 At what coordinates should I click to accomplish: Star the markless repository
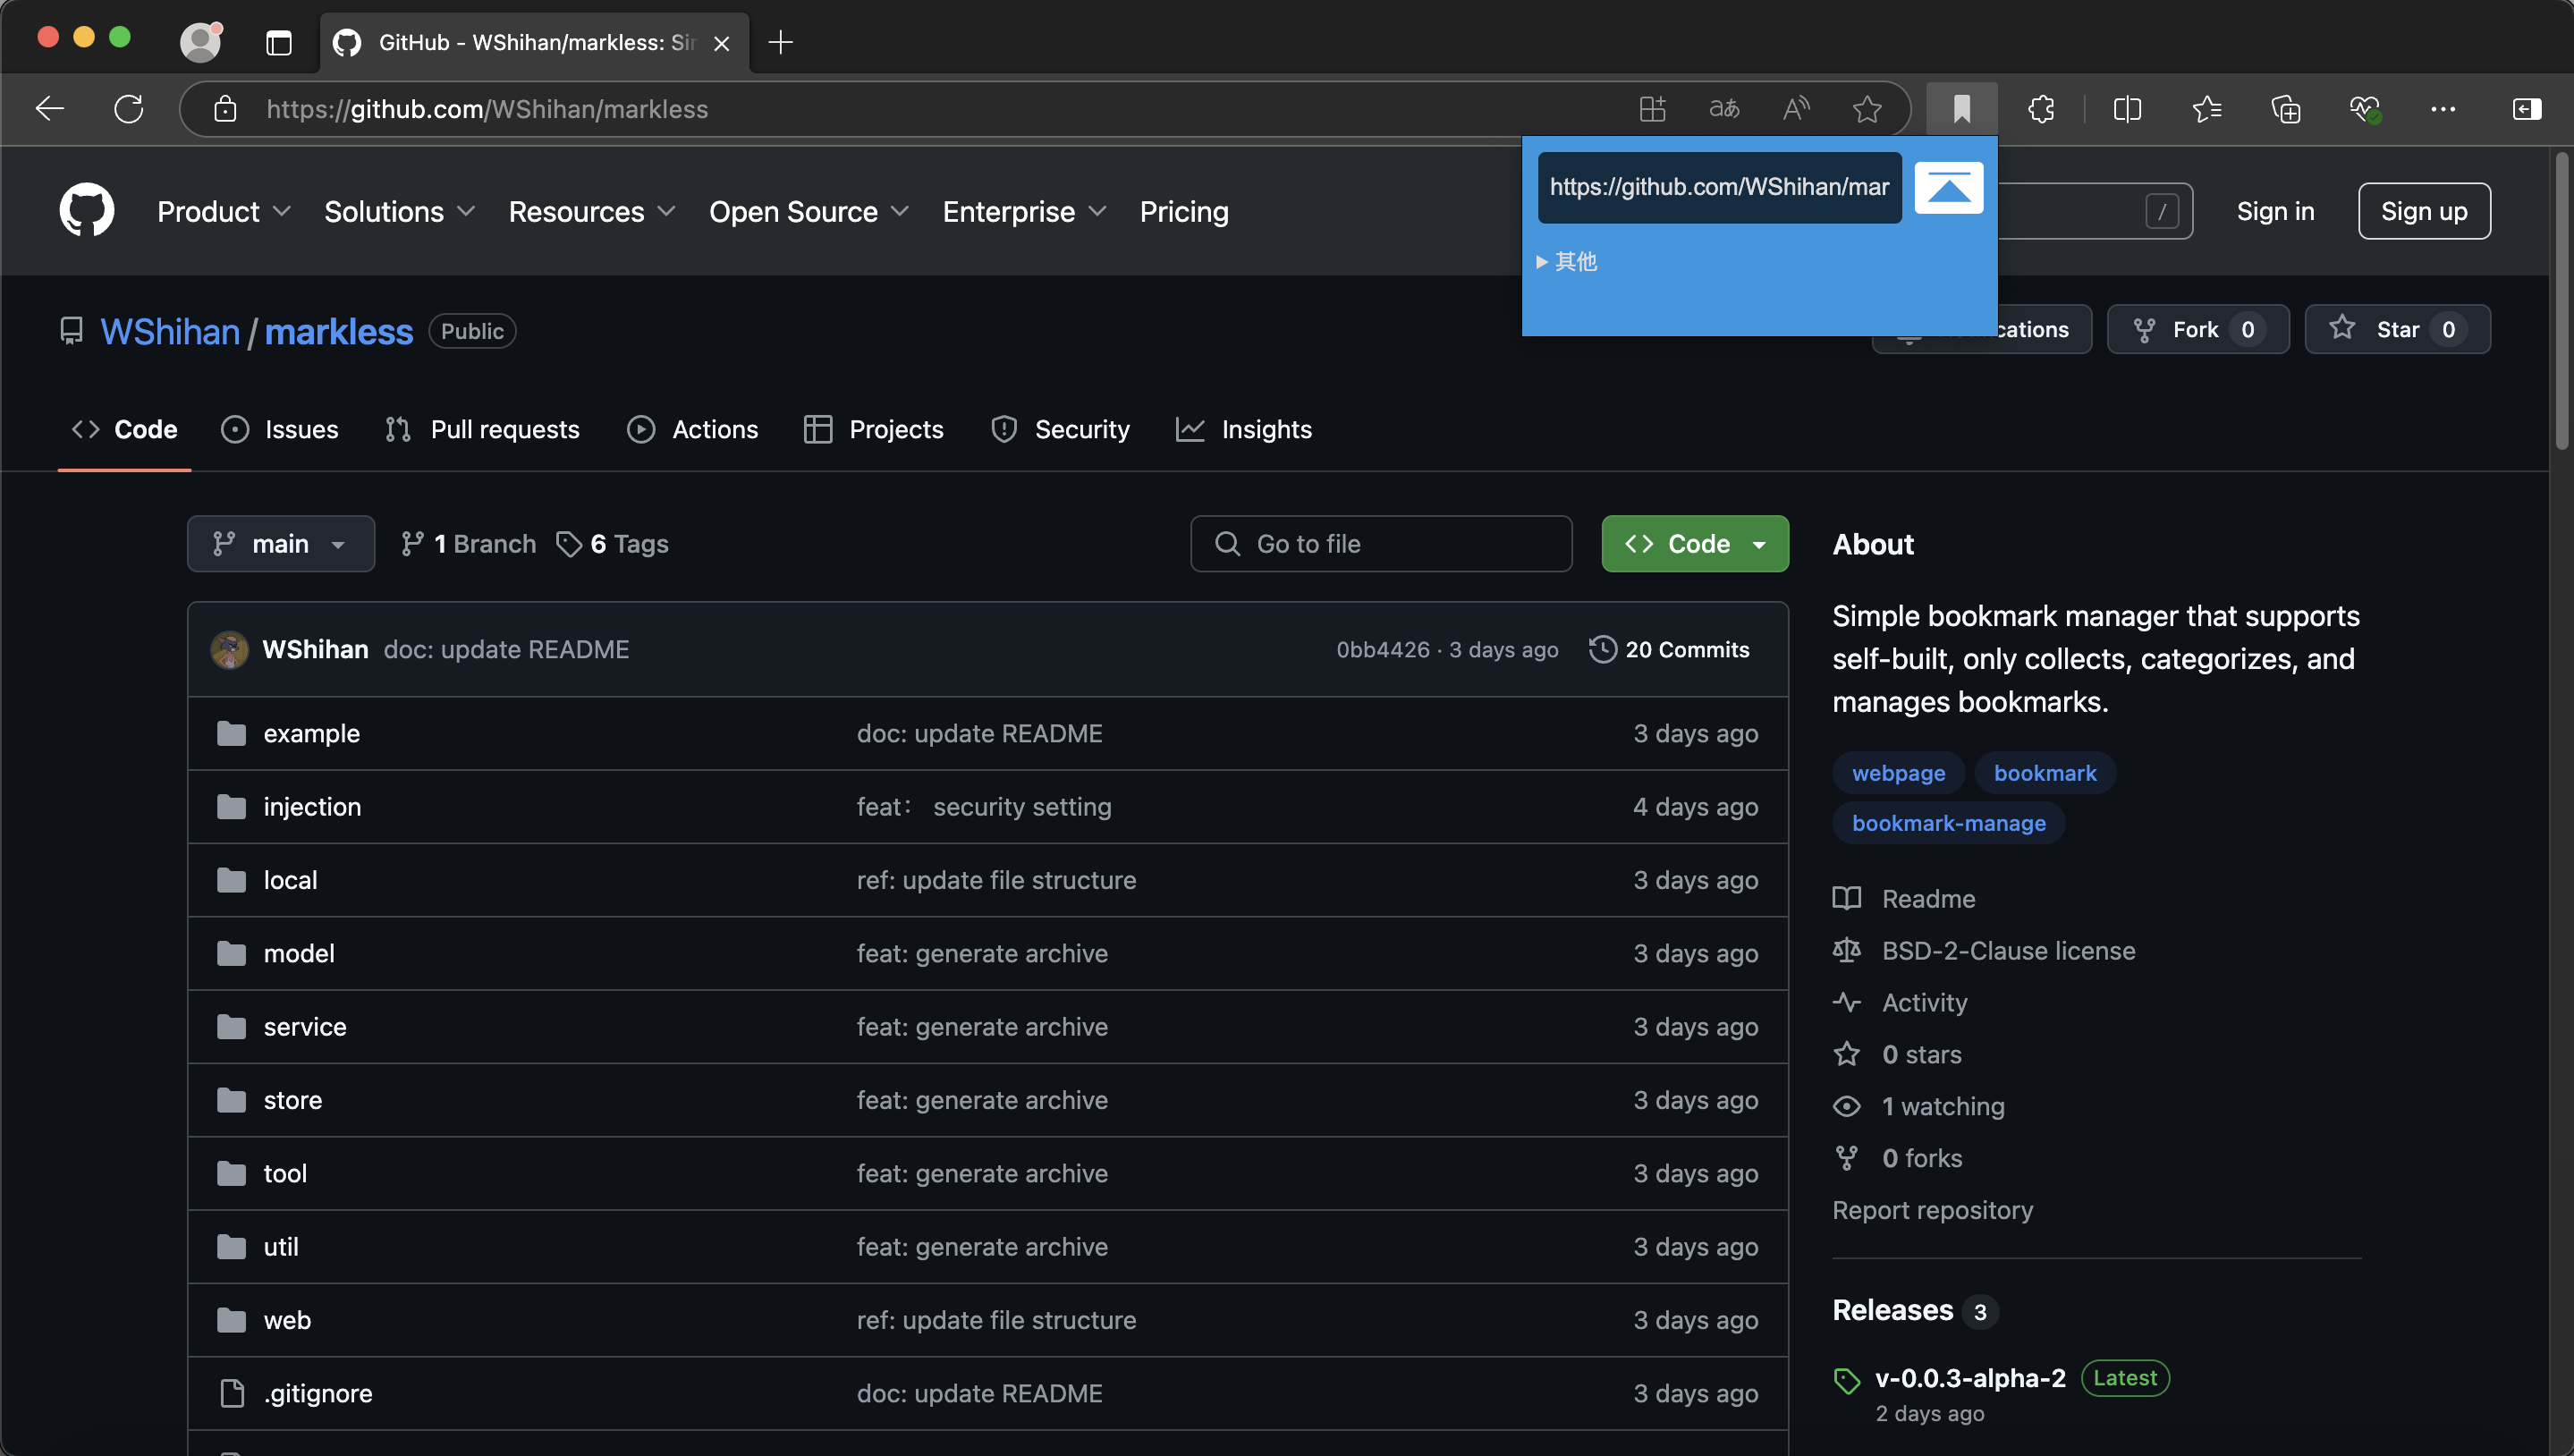(2396, 329)
